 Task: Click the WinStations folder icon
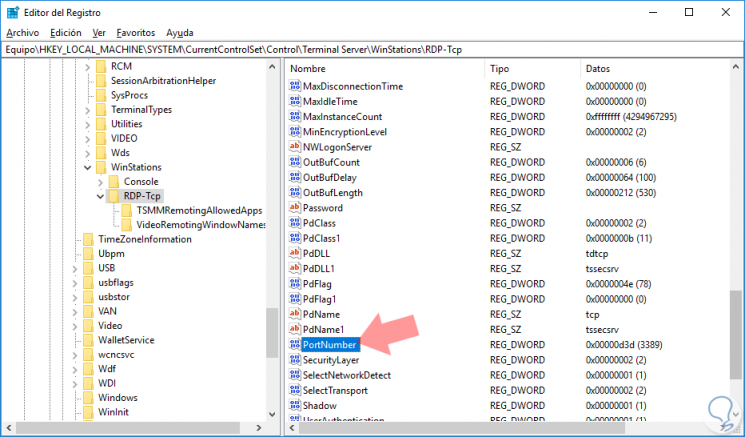[x=101, y=167]
